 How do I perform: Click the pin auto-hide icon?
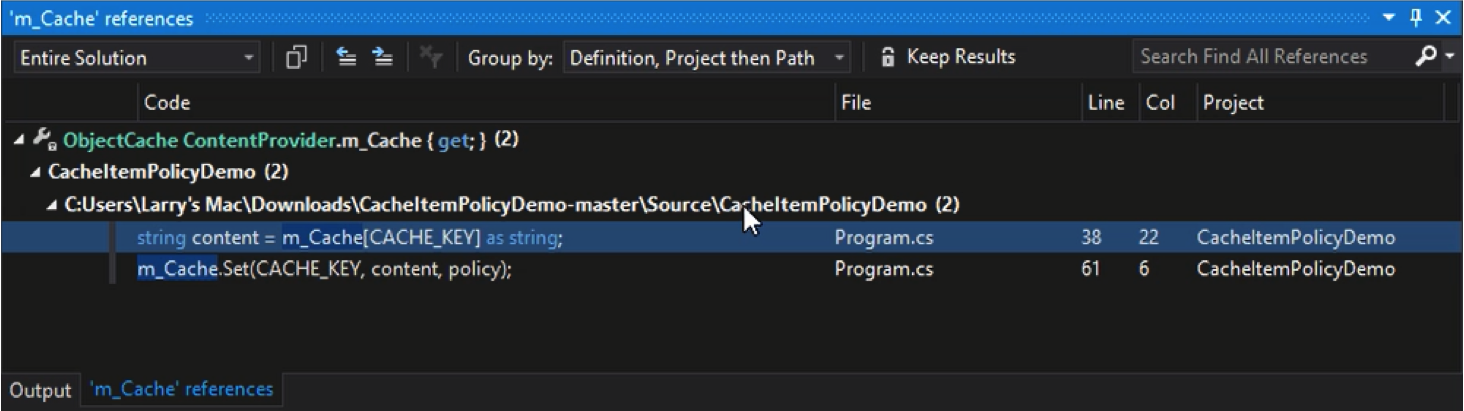(x=1416, y=18)
